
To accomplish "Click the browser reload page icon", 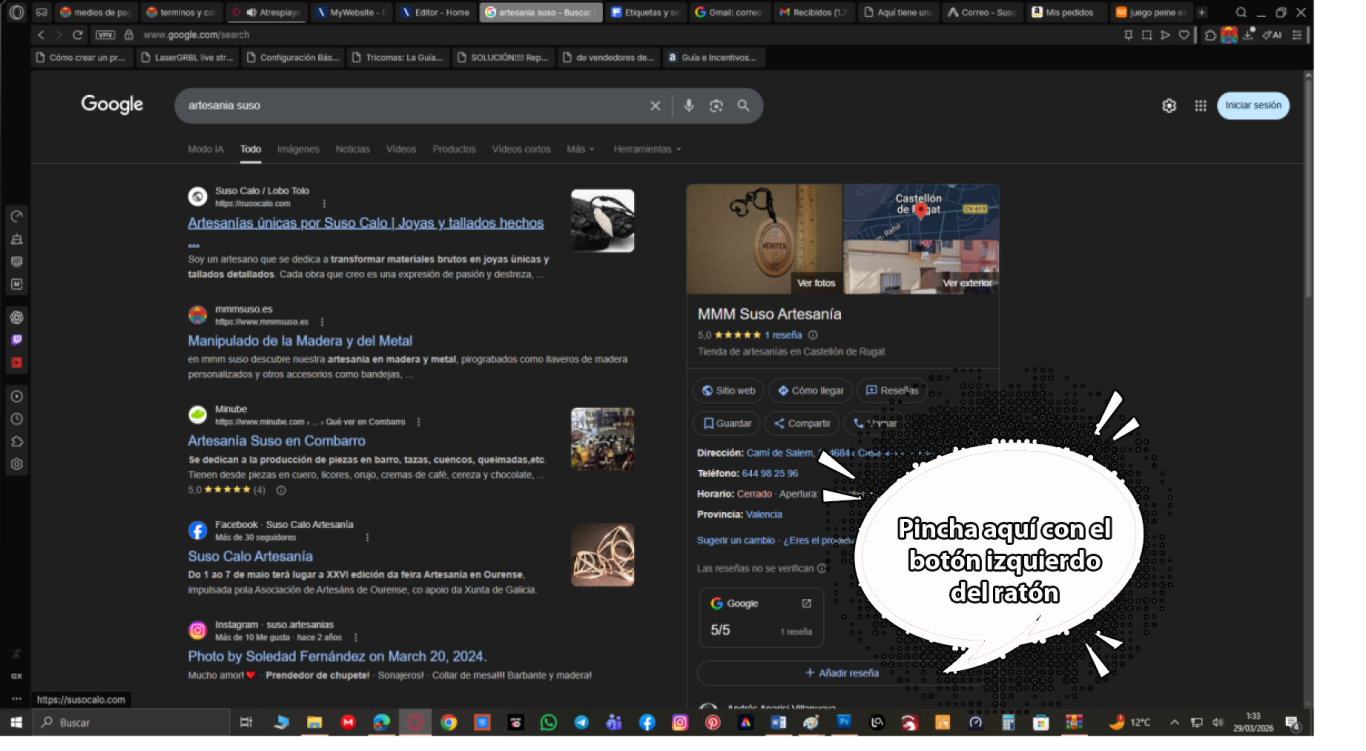I will 78,35.
